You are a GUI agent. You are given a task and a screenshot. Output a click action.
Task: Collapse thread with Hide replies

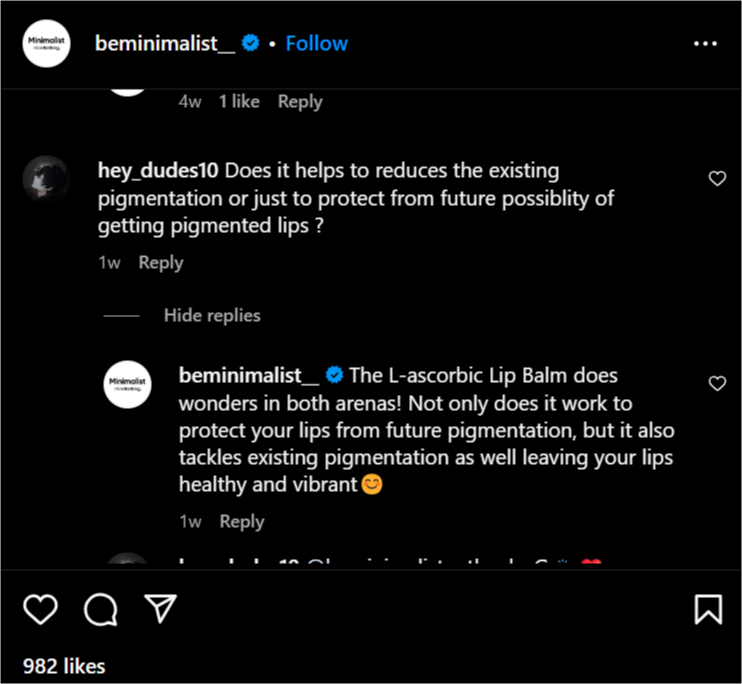pyautogui.click(x=212, y=315)
